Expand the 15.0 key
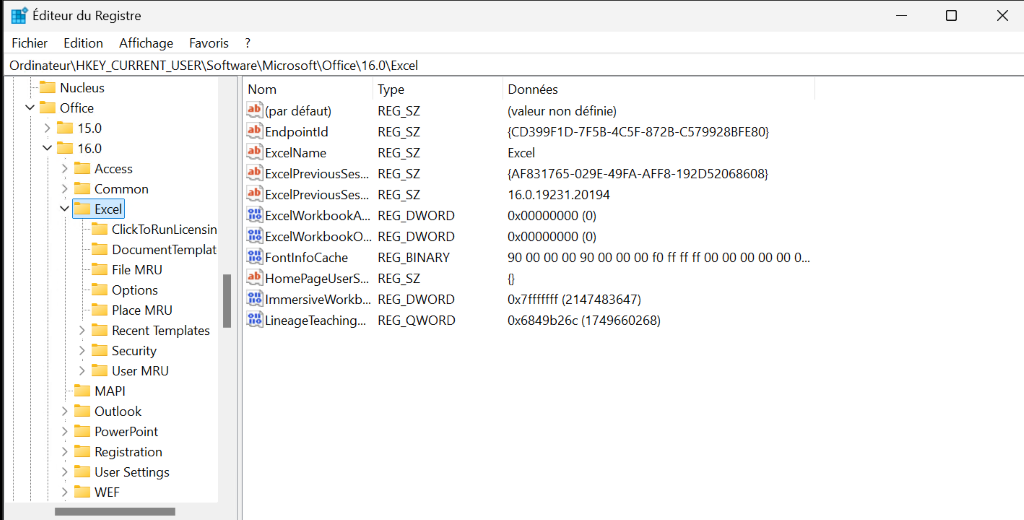This screenshot has width=1024, height=520. tap(47, 128)
